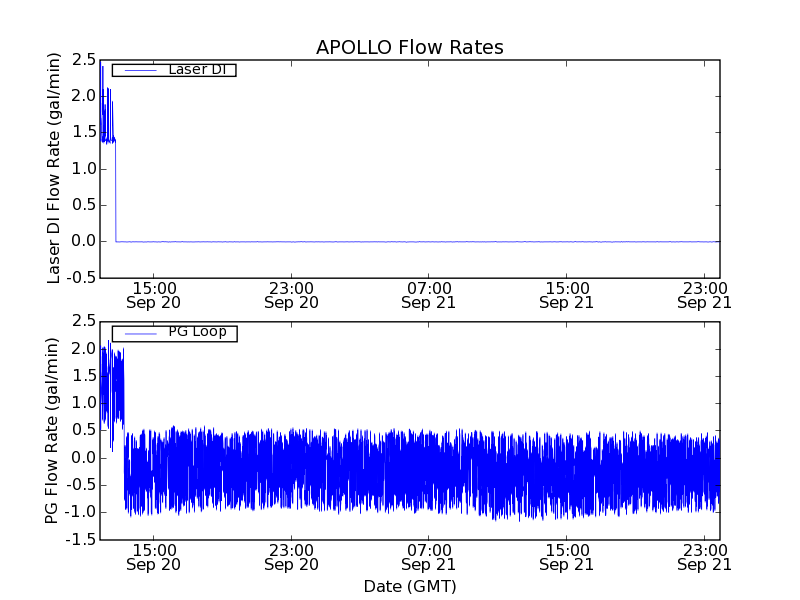
Task: Click the 'Laser DI' legend label
Action: point(197,69)
